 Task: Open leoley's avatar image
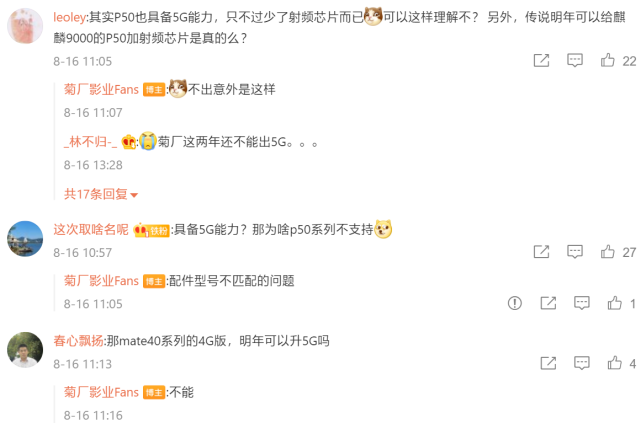(x=25, y=26)
